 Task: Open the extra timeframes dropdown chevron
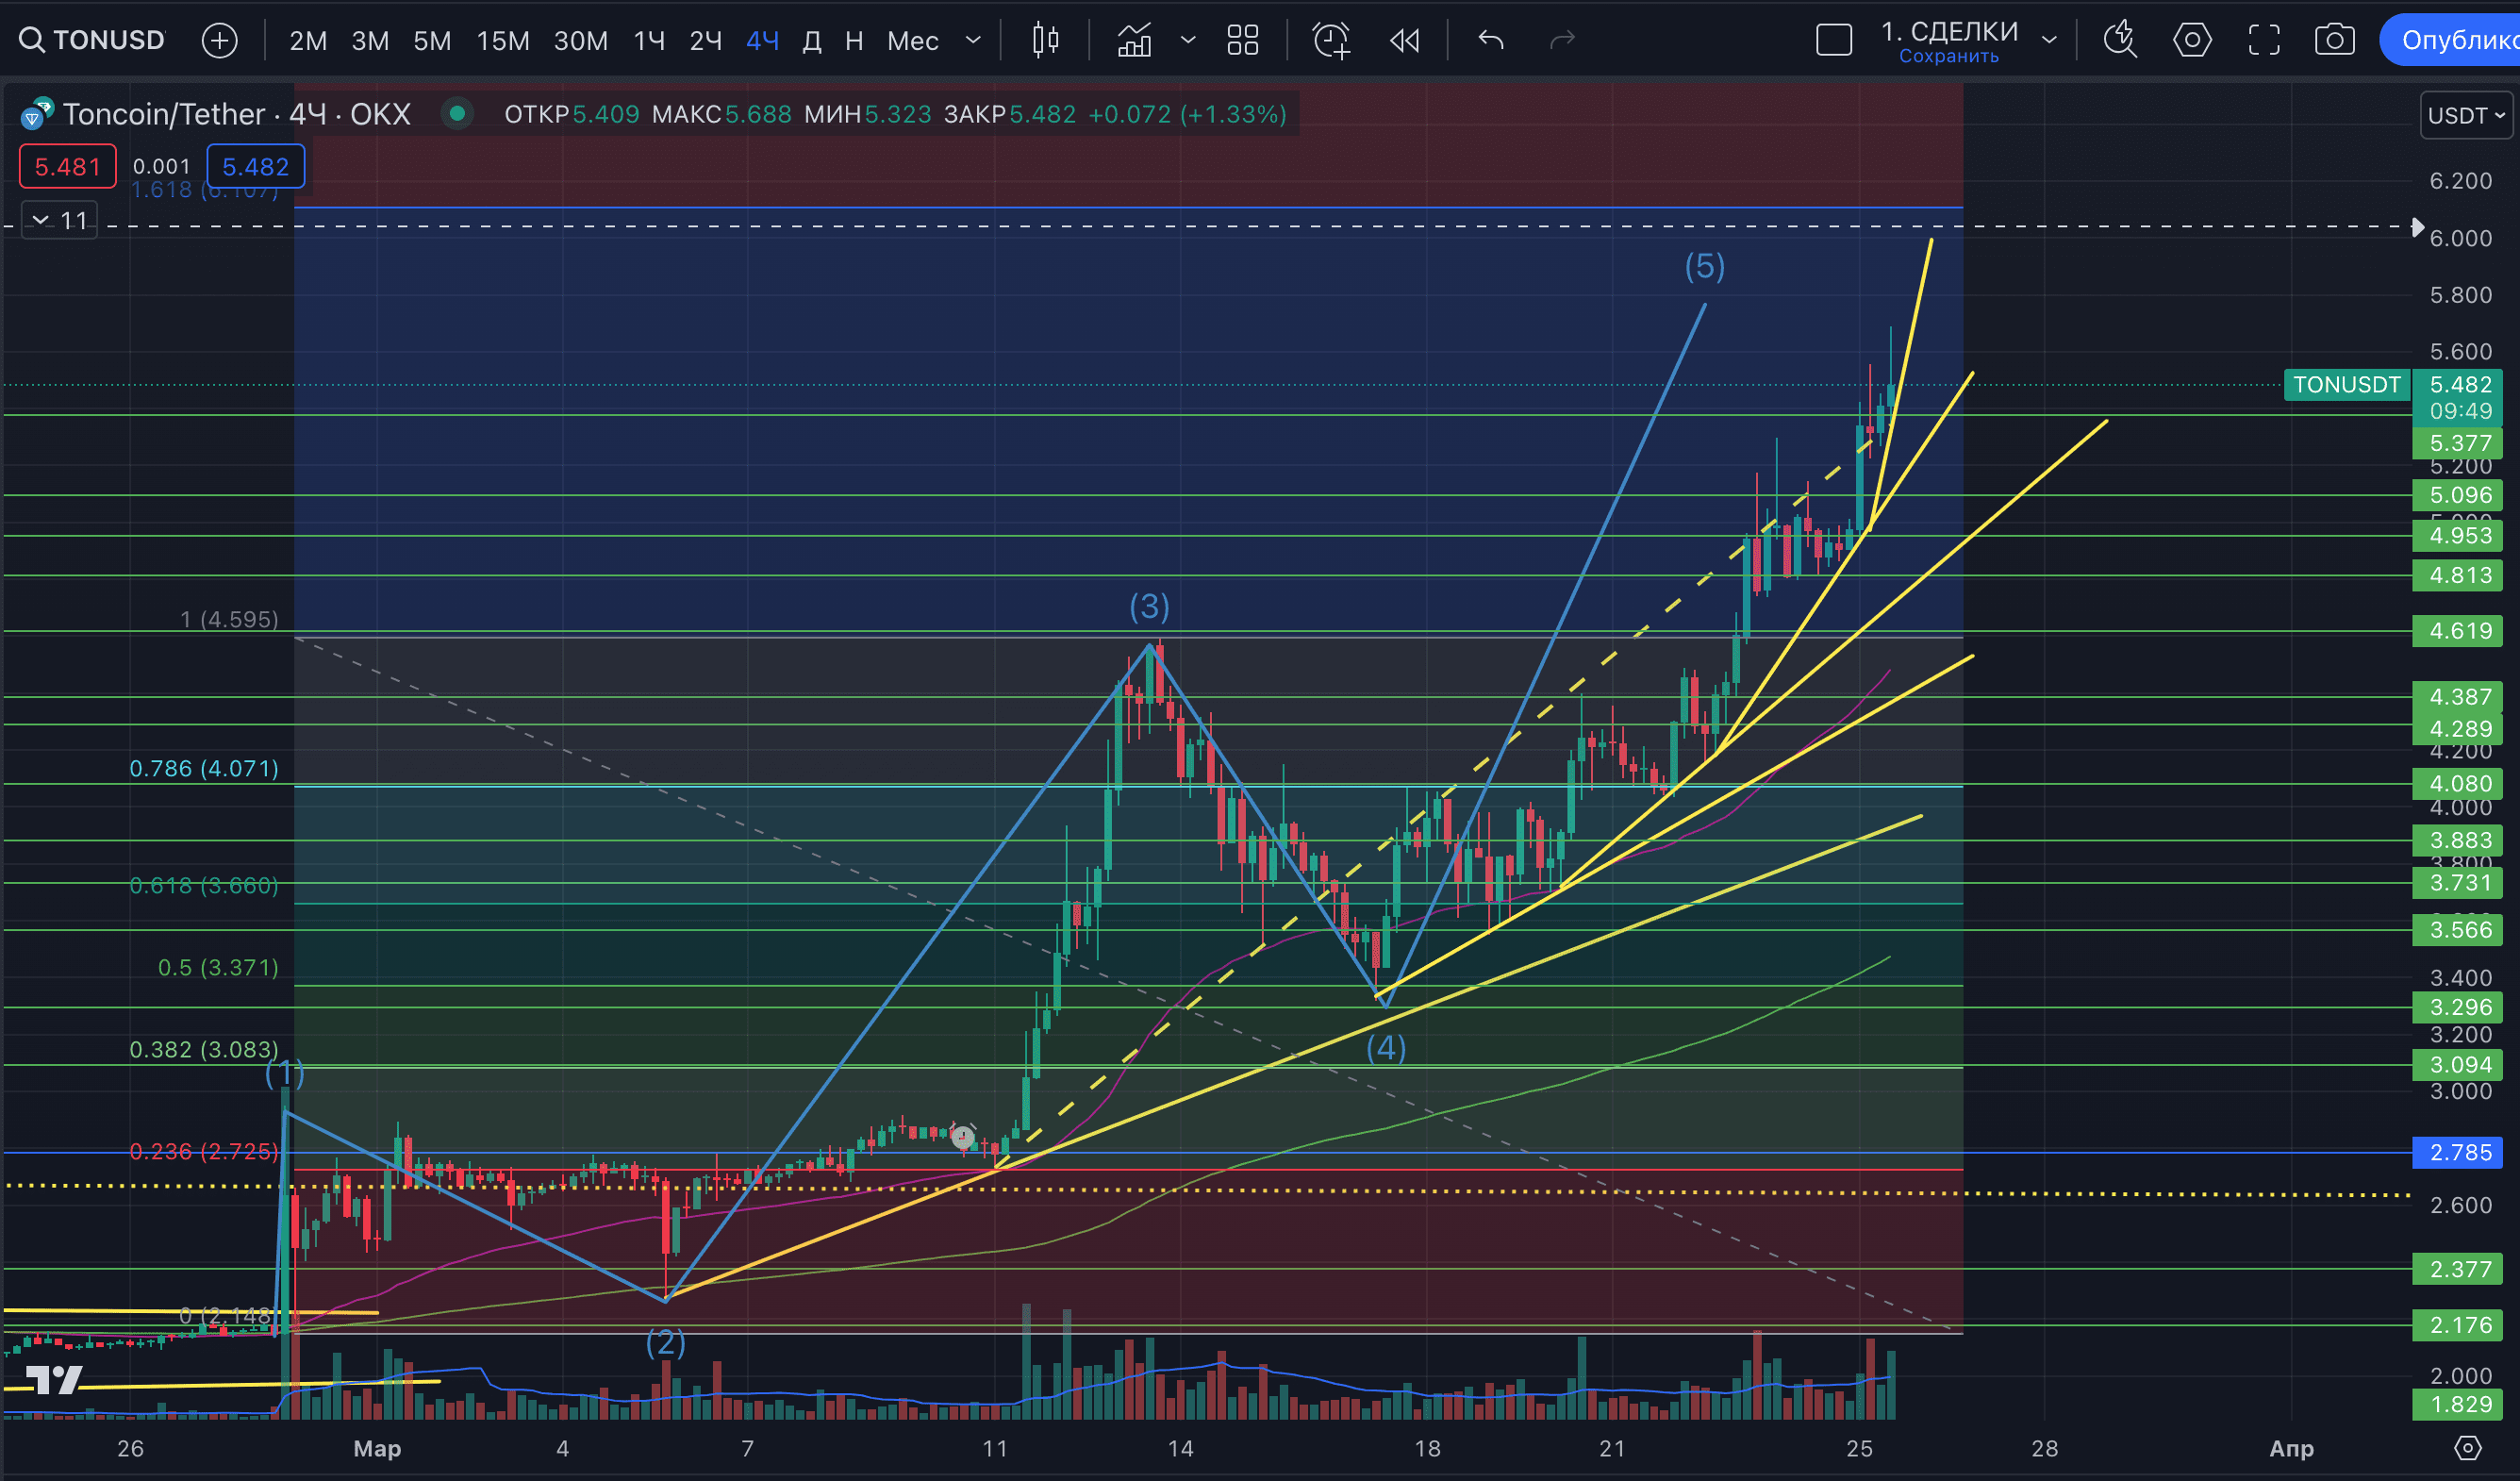[972, 40]
